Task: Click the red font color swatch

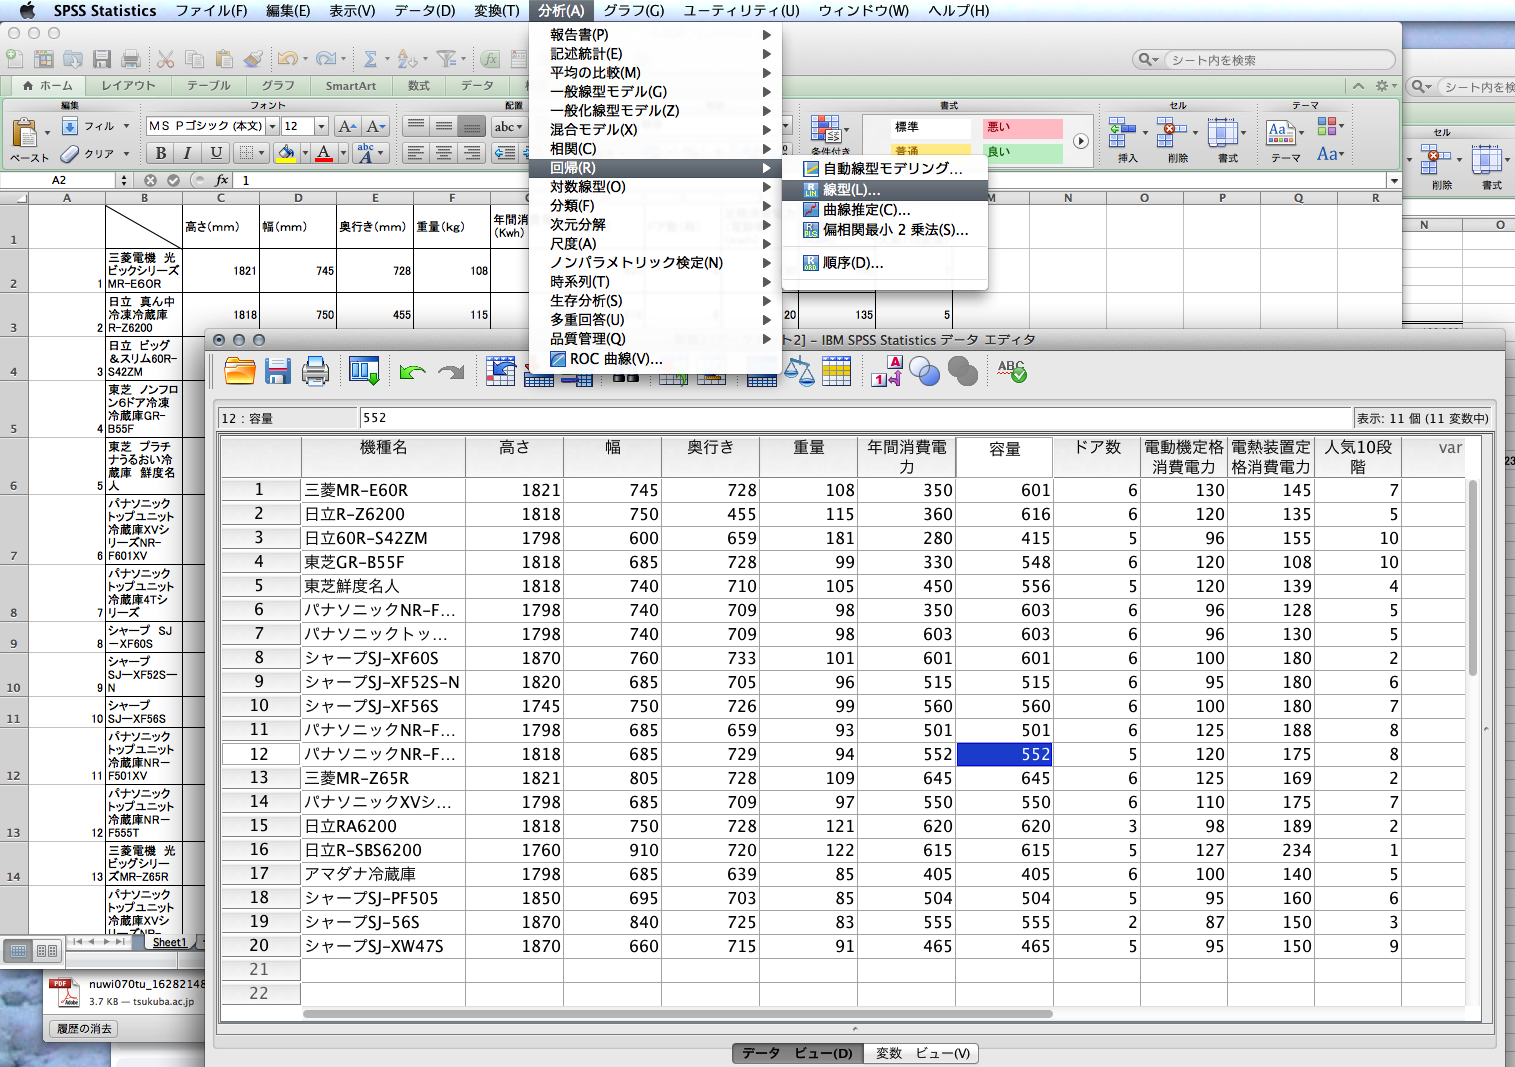Action: click(x=324, y=154)
